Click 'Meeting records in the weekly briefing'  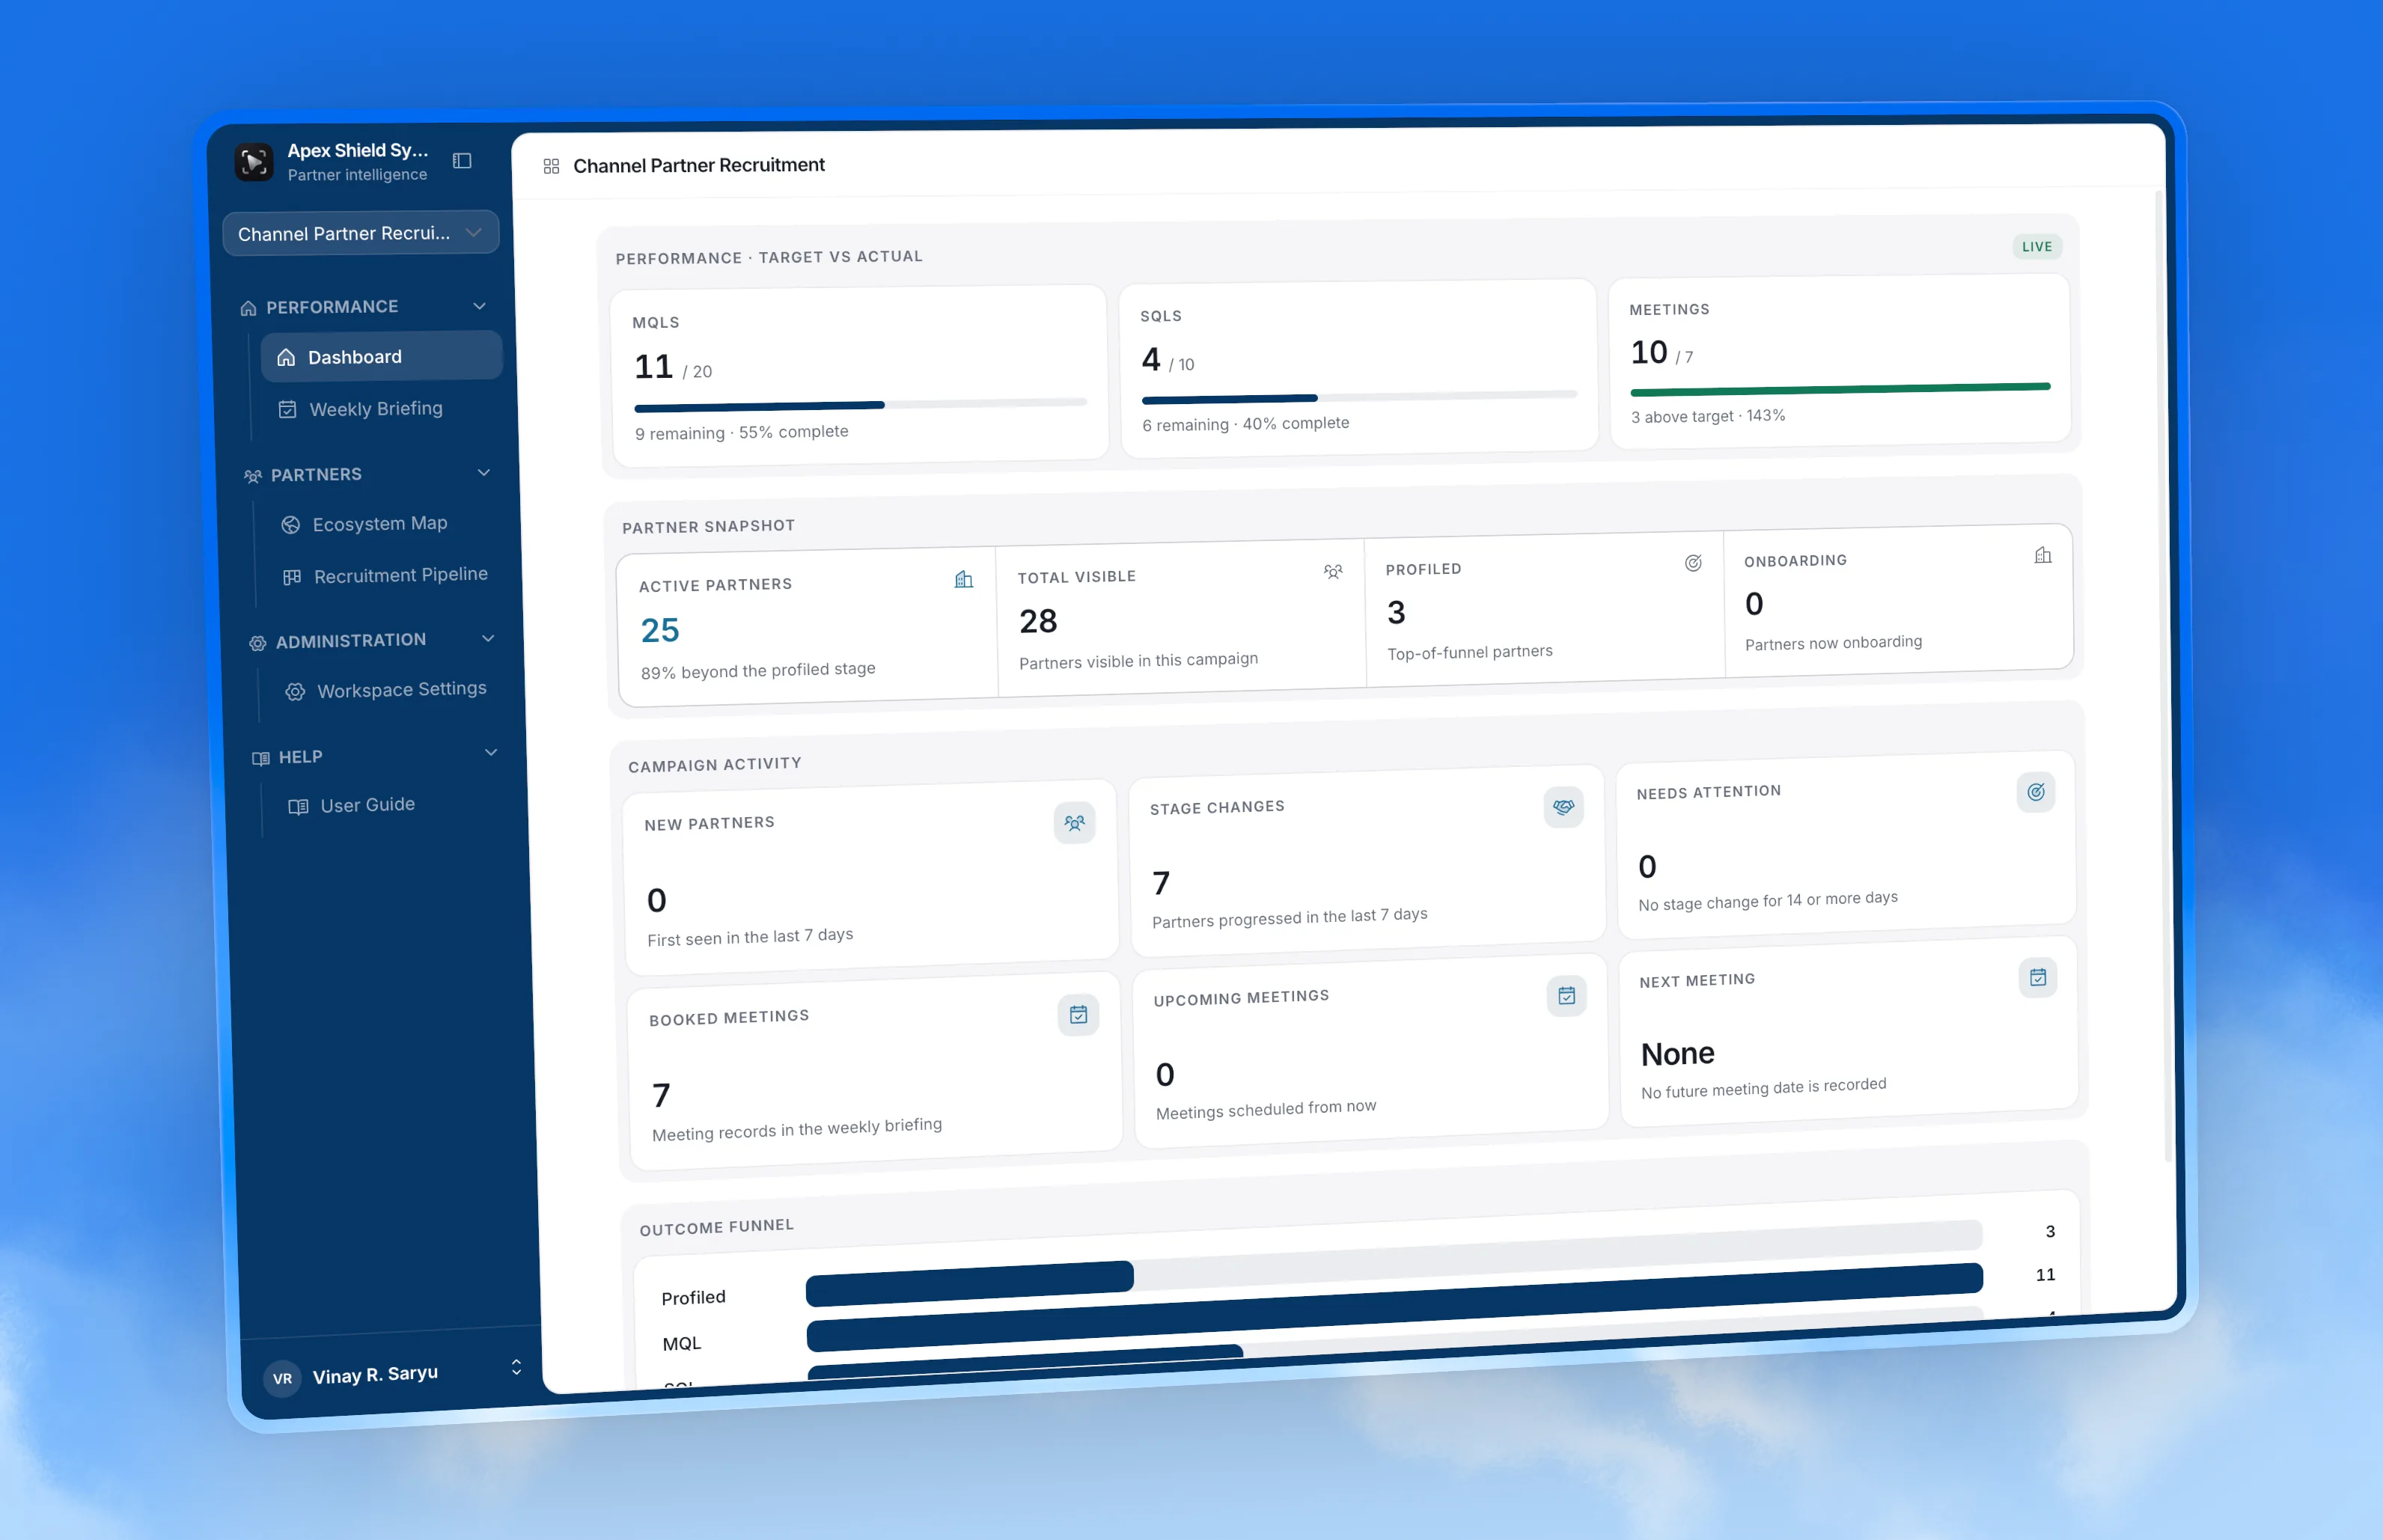[x=796, y=1129]
